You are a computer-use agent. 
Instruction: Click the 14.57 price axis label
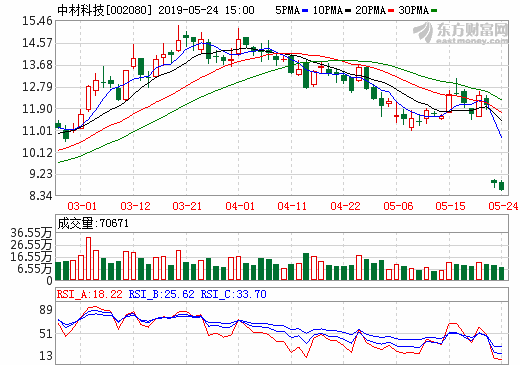(x=37, y=43)
